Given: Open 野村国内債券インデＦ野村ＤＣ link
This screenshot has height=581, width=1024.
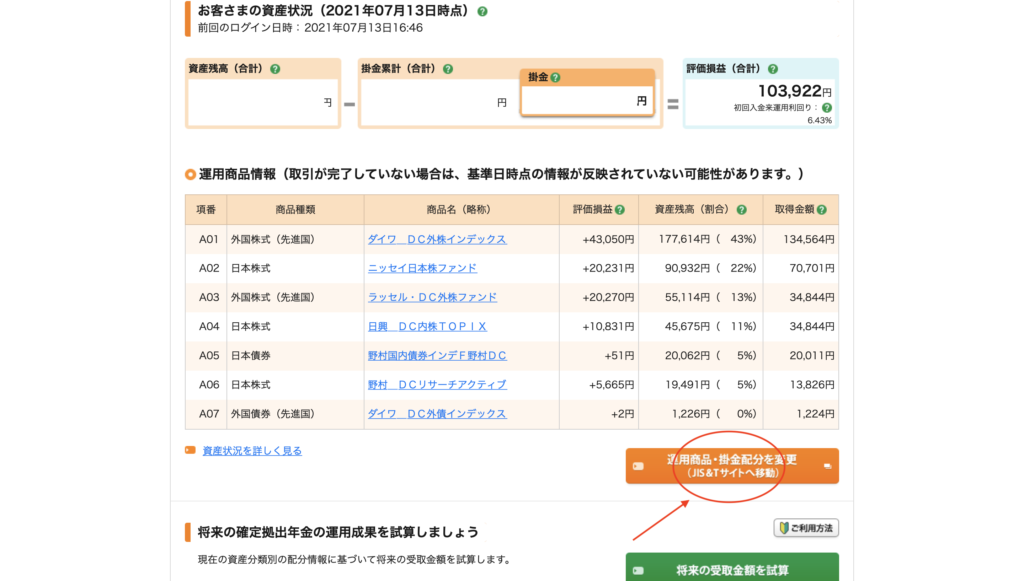Looking at the screenshot, I should pos(437,355).
